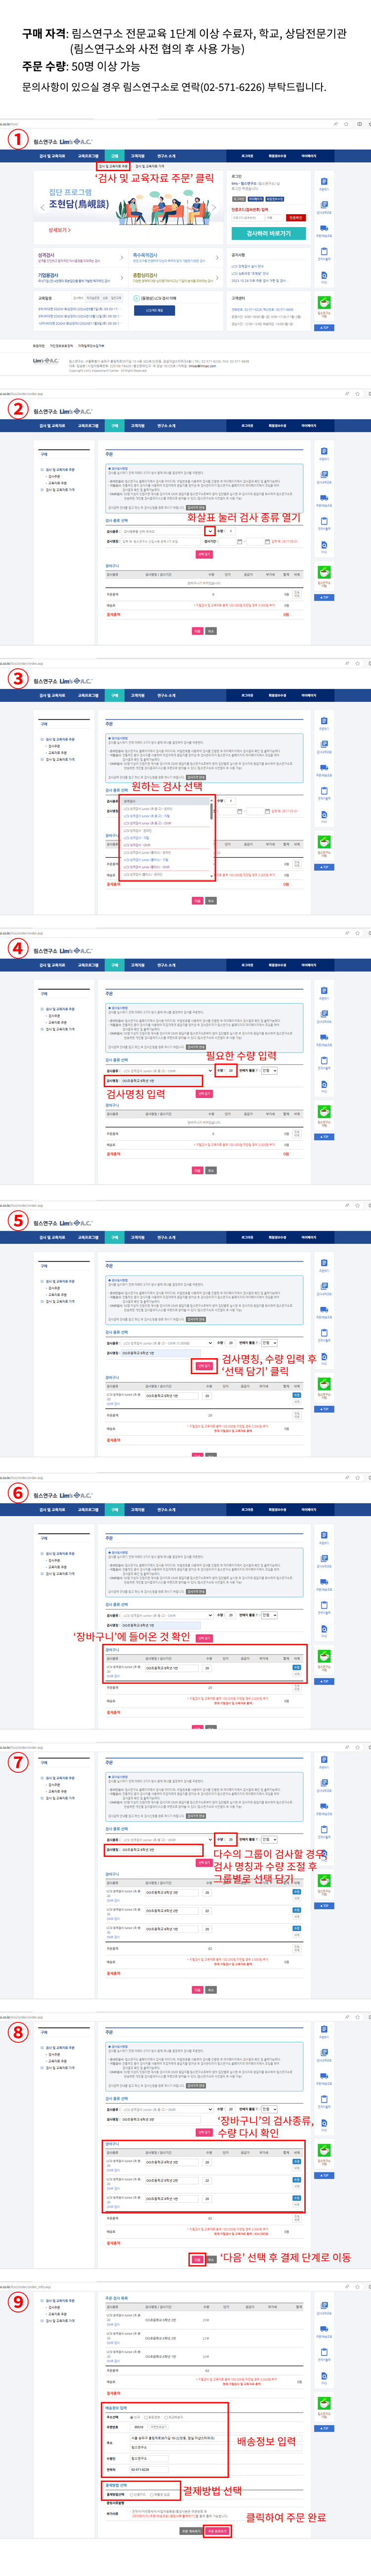Click red 다음 button in step 8
The width and height of the screenshot is (371, 2576).
197,2259
